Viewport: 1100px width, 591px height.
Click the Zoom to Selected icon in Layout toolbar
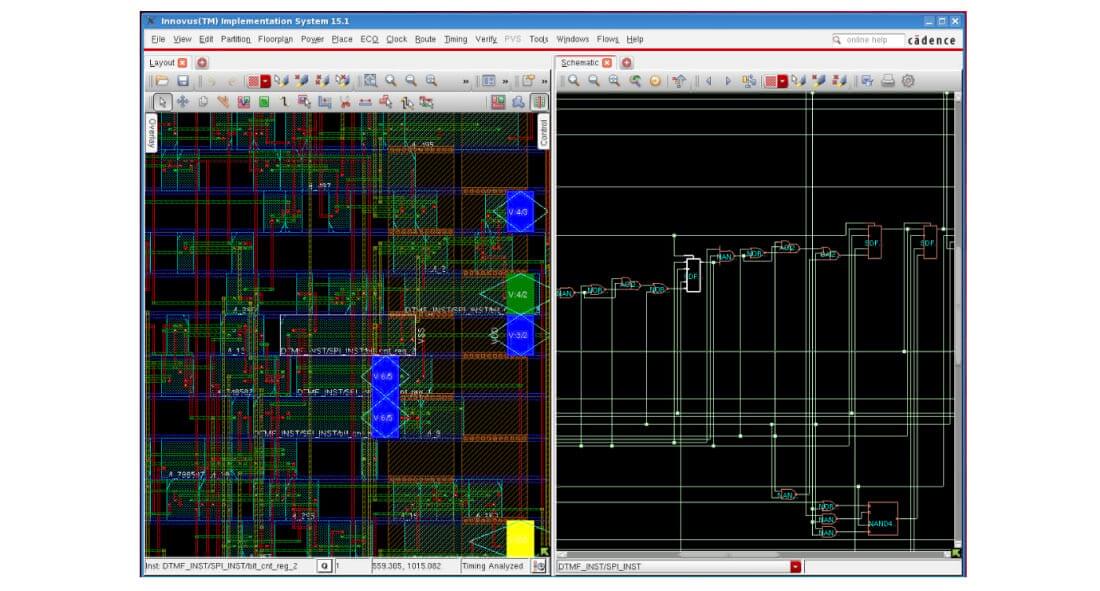[431, 81]
